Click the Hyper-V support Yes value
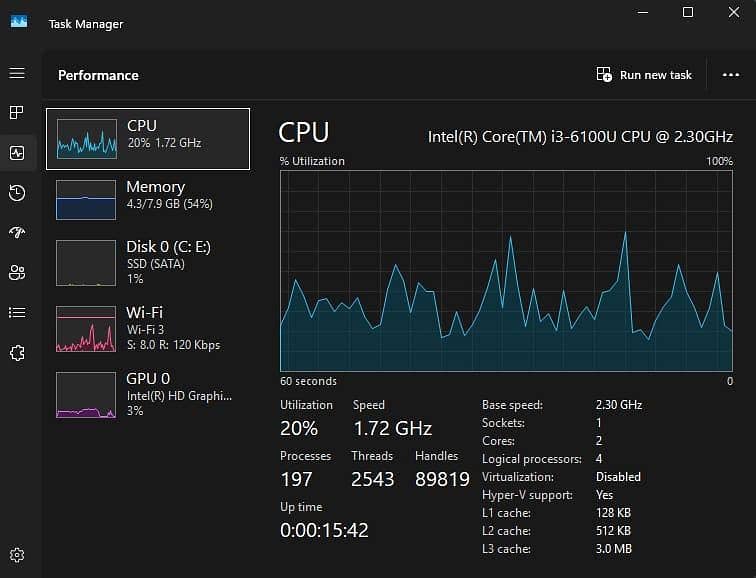The width and height of the screenshot is (756, 578). pos(605,495)
